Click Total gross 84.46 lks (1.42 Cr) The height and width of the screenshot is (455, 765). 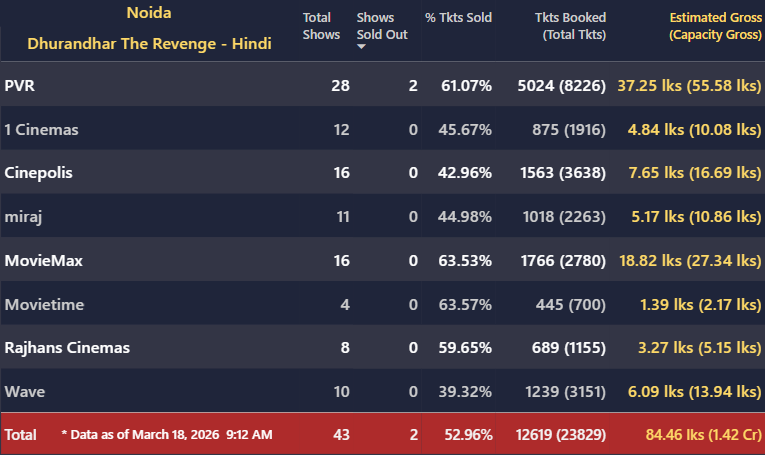704,435
